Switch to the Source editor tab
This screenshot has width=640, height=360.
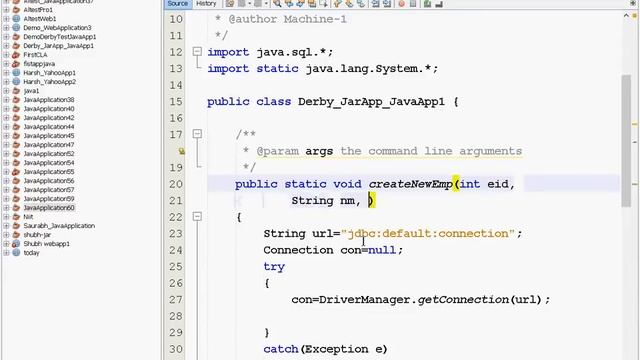(178, 4)
